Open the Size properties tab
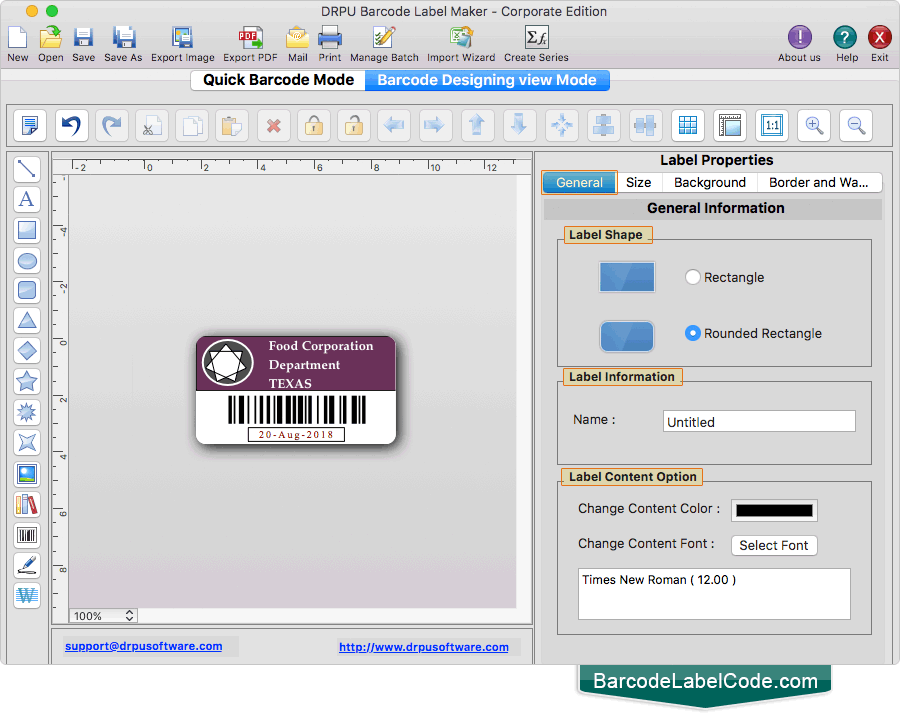 (x=638, y=183)
